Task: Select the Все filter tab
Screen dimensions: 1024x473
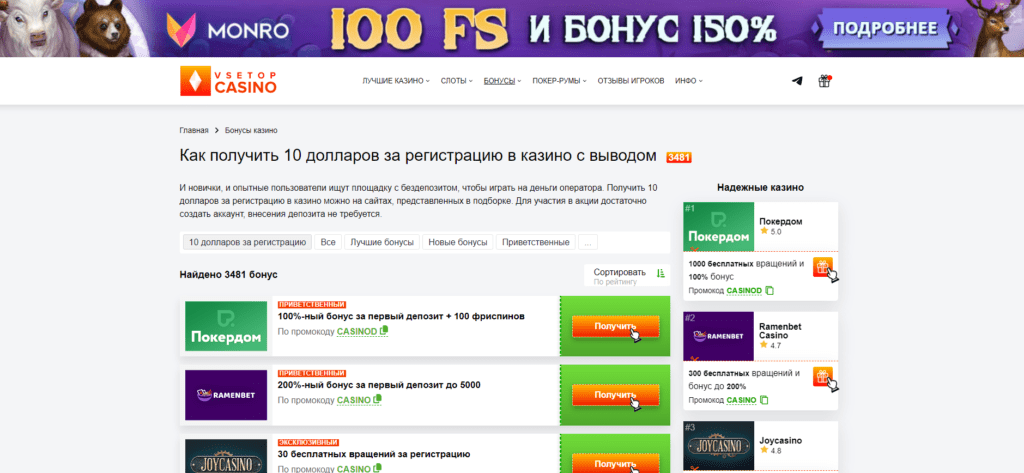Action: pyautogui.click(x=328, y=242)
